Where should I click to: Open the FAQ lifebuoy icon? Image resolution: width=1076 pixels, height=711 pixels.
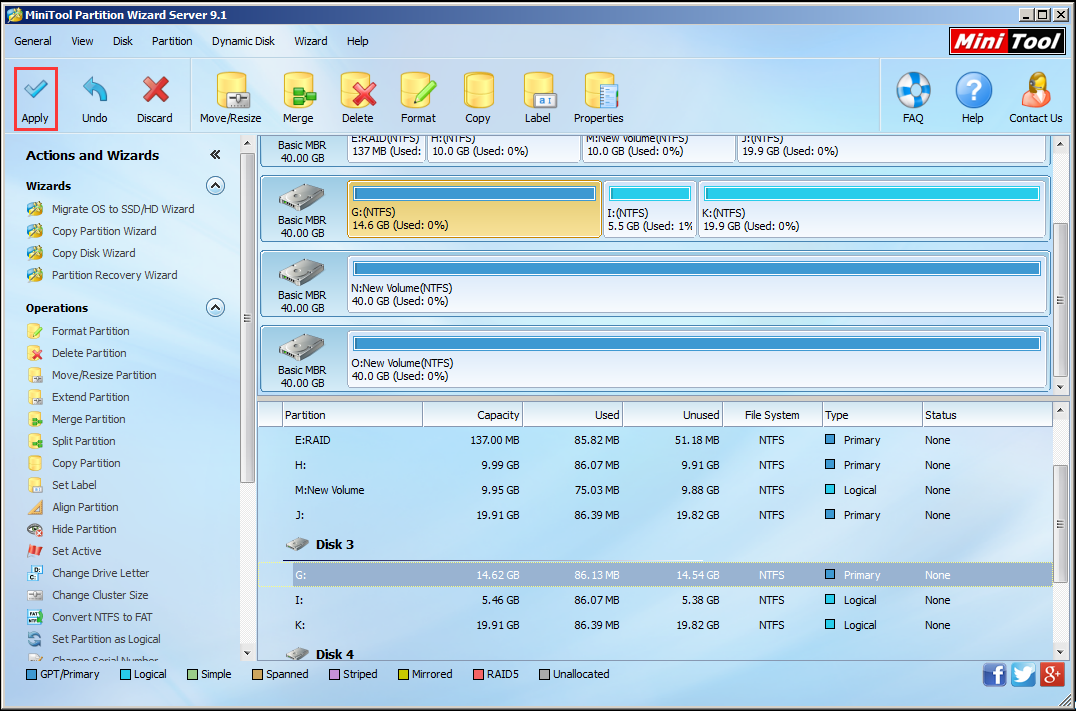coord(913,99)
